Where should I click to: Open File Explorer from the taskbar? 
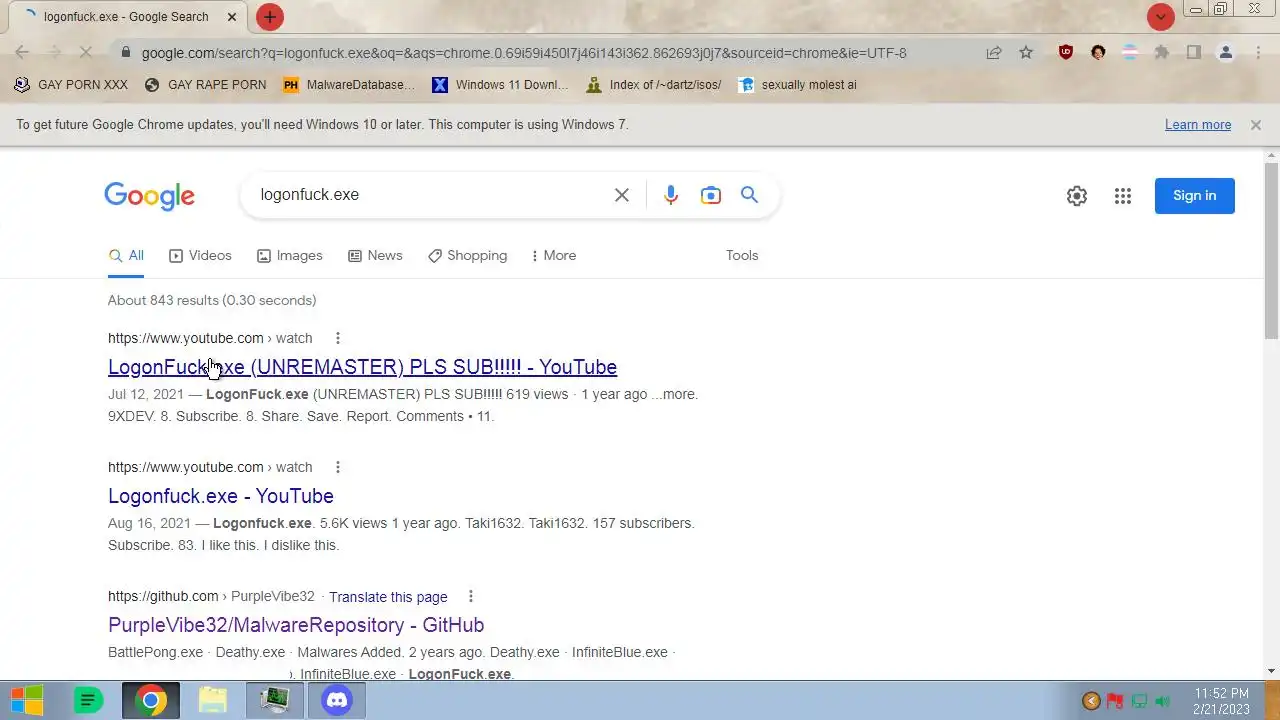pyautogui.click(x=213, y=700)
